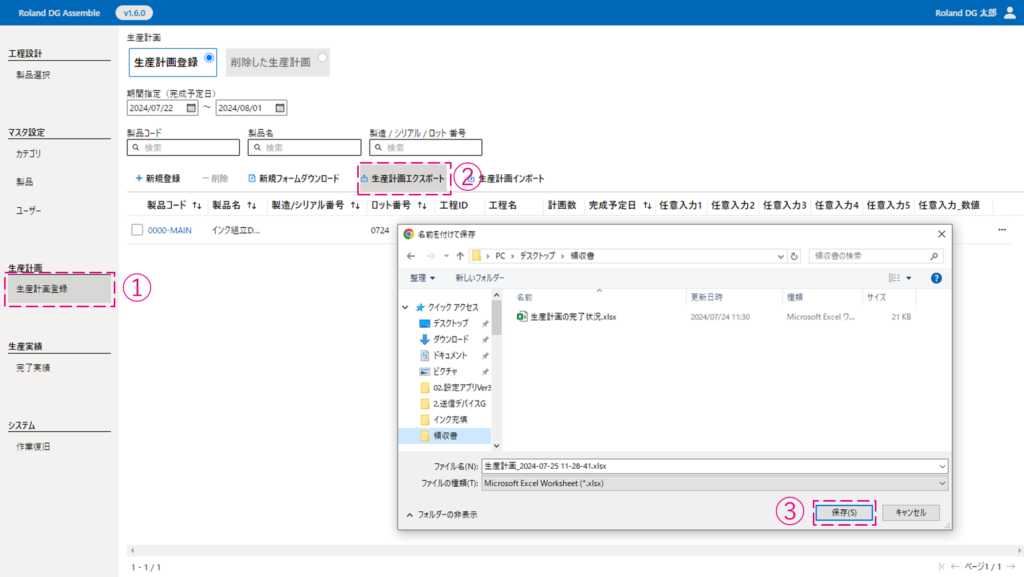Open the end date calendar picker

pos(279,108)
